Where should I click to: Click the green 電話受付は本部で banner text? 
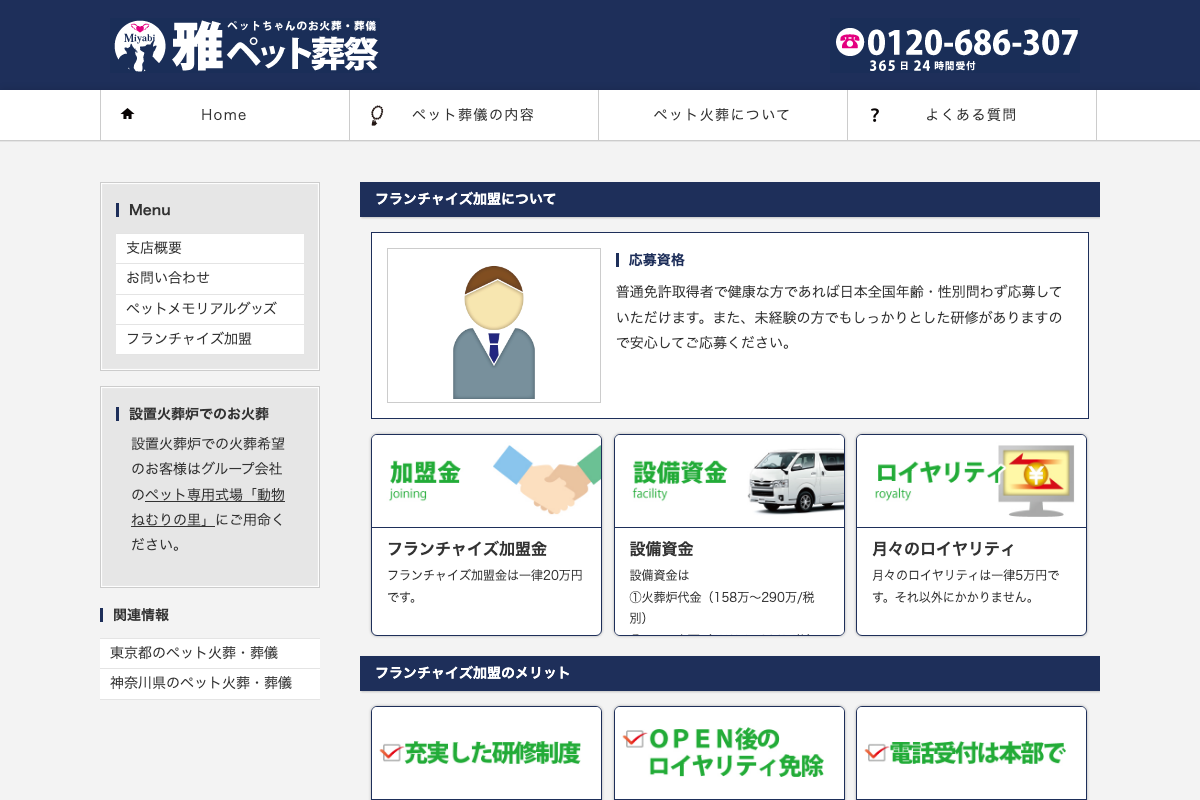pyautogui.click(x=977, y=752)
